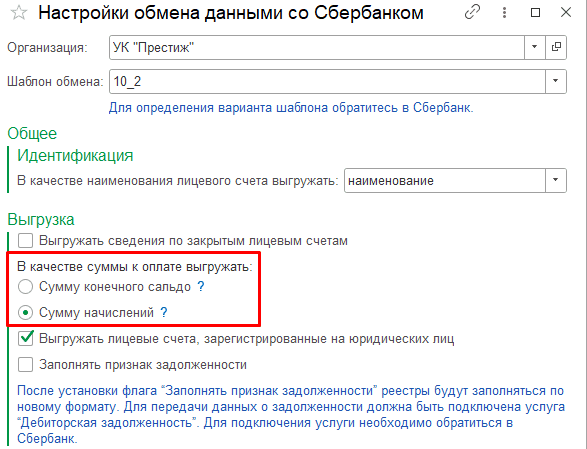This screenshot has height=449, width=587.
Task: Click the Выгрузка section header
Action: (x=41, y=219)
